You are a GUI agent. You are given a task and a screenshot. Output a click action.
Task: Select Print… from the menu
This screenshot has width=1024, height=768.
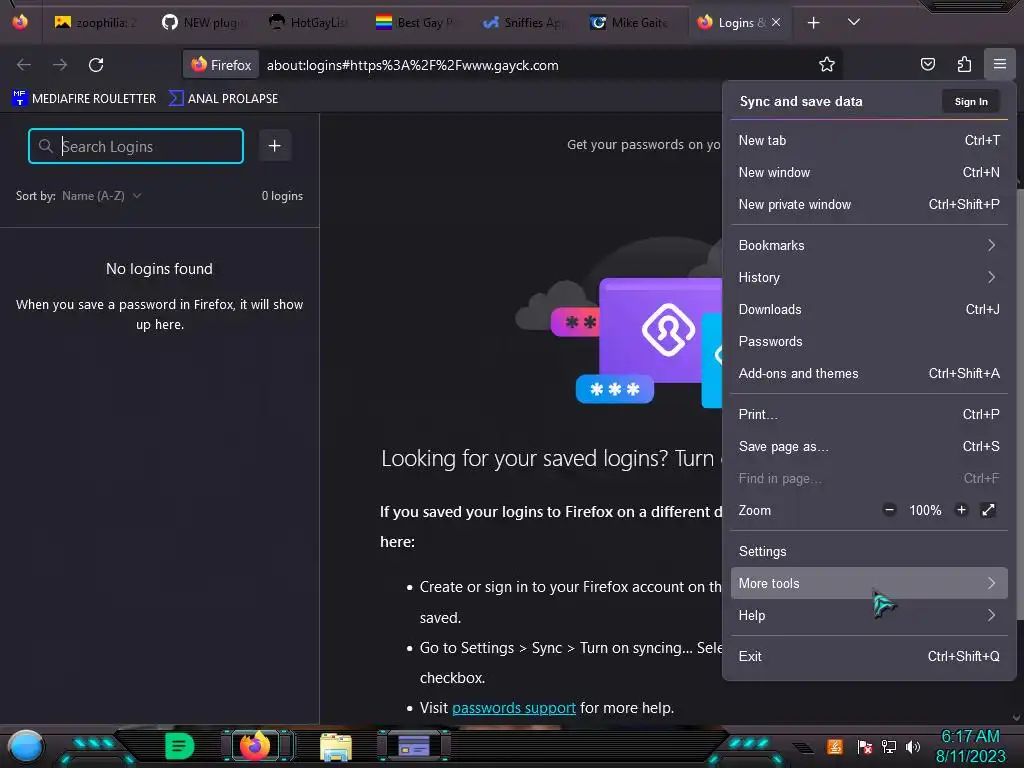(x=869, y=415)
